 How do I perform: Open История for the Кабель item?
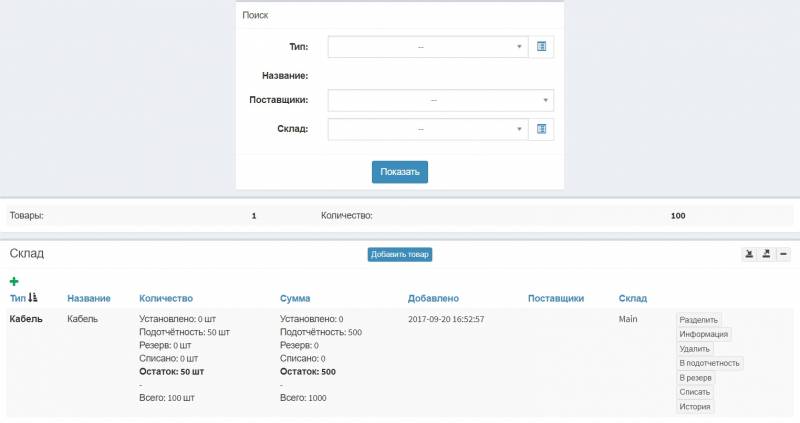coord(694,407)
